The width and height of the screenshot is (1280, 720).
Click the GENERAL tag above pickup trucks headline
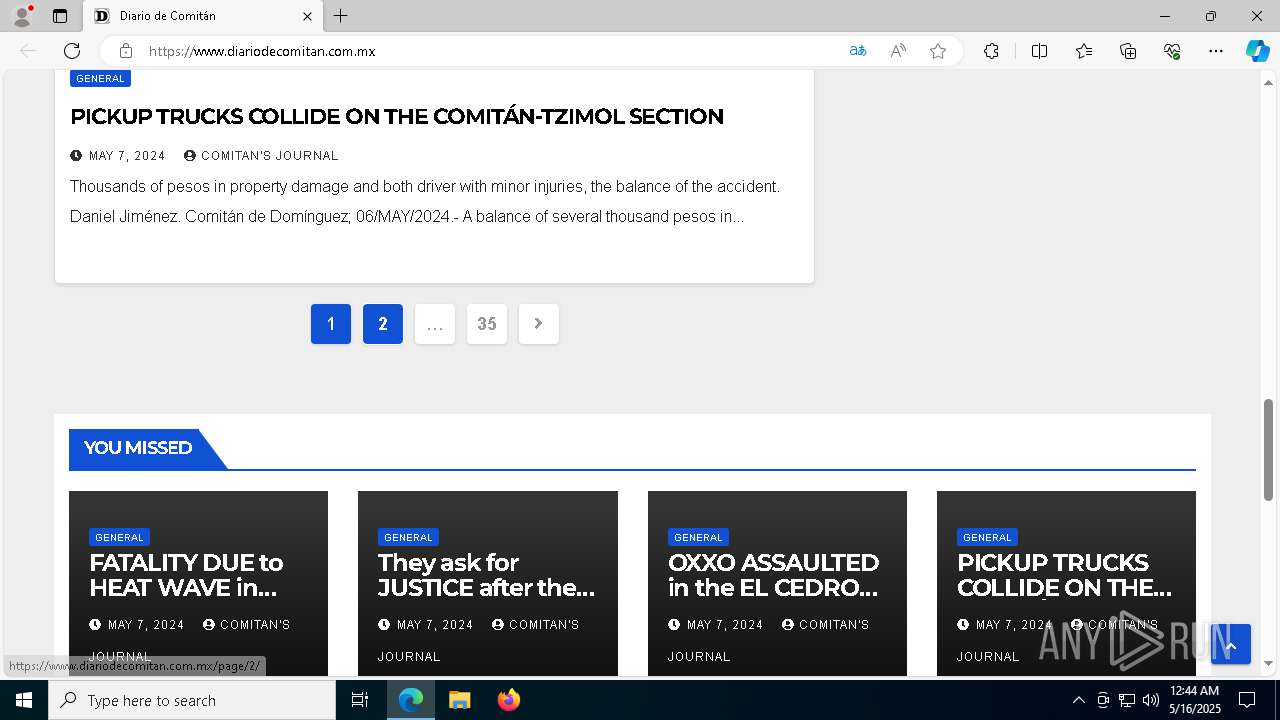click(100, 78)
